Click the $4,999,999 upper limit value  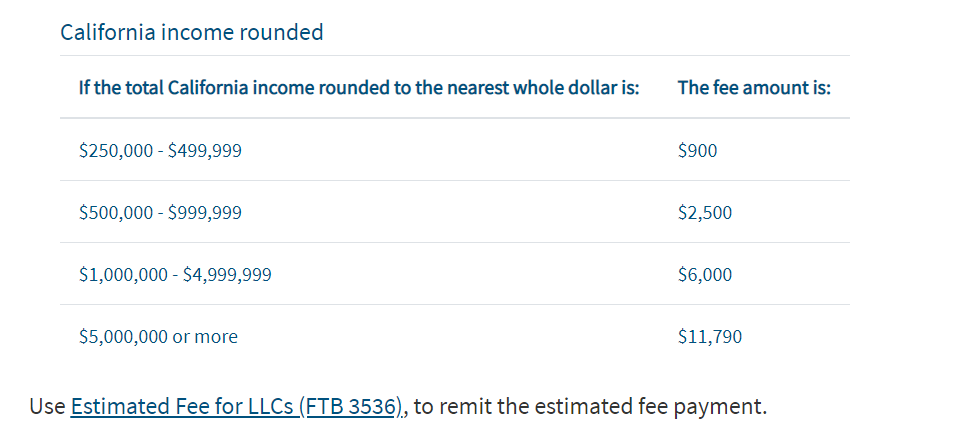click(227, 275)
